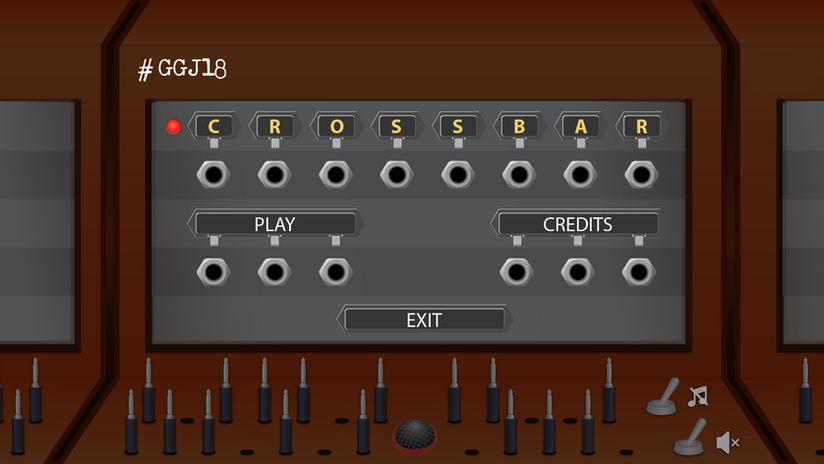Click the third socket under PLAY

tap(336, 272)
